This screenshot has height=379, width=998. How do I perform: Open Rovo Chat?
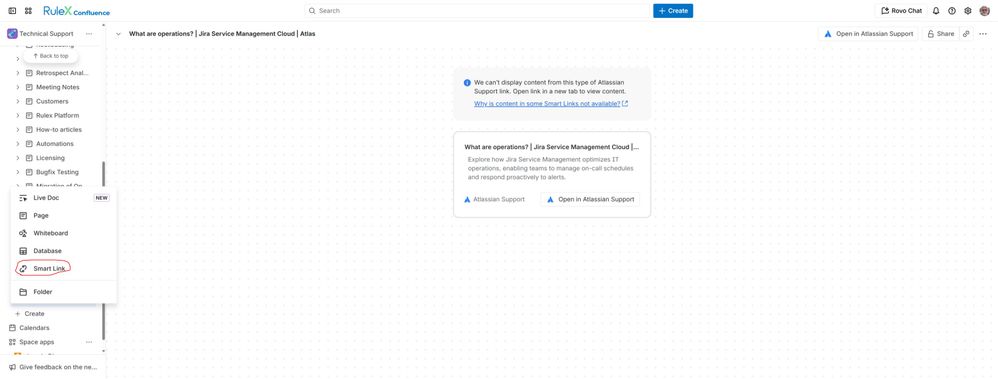(x=901, y=11)
